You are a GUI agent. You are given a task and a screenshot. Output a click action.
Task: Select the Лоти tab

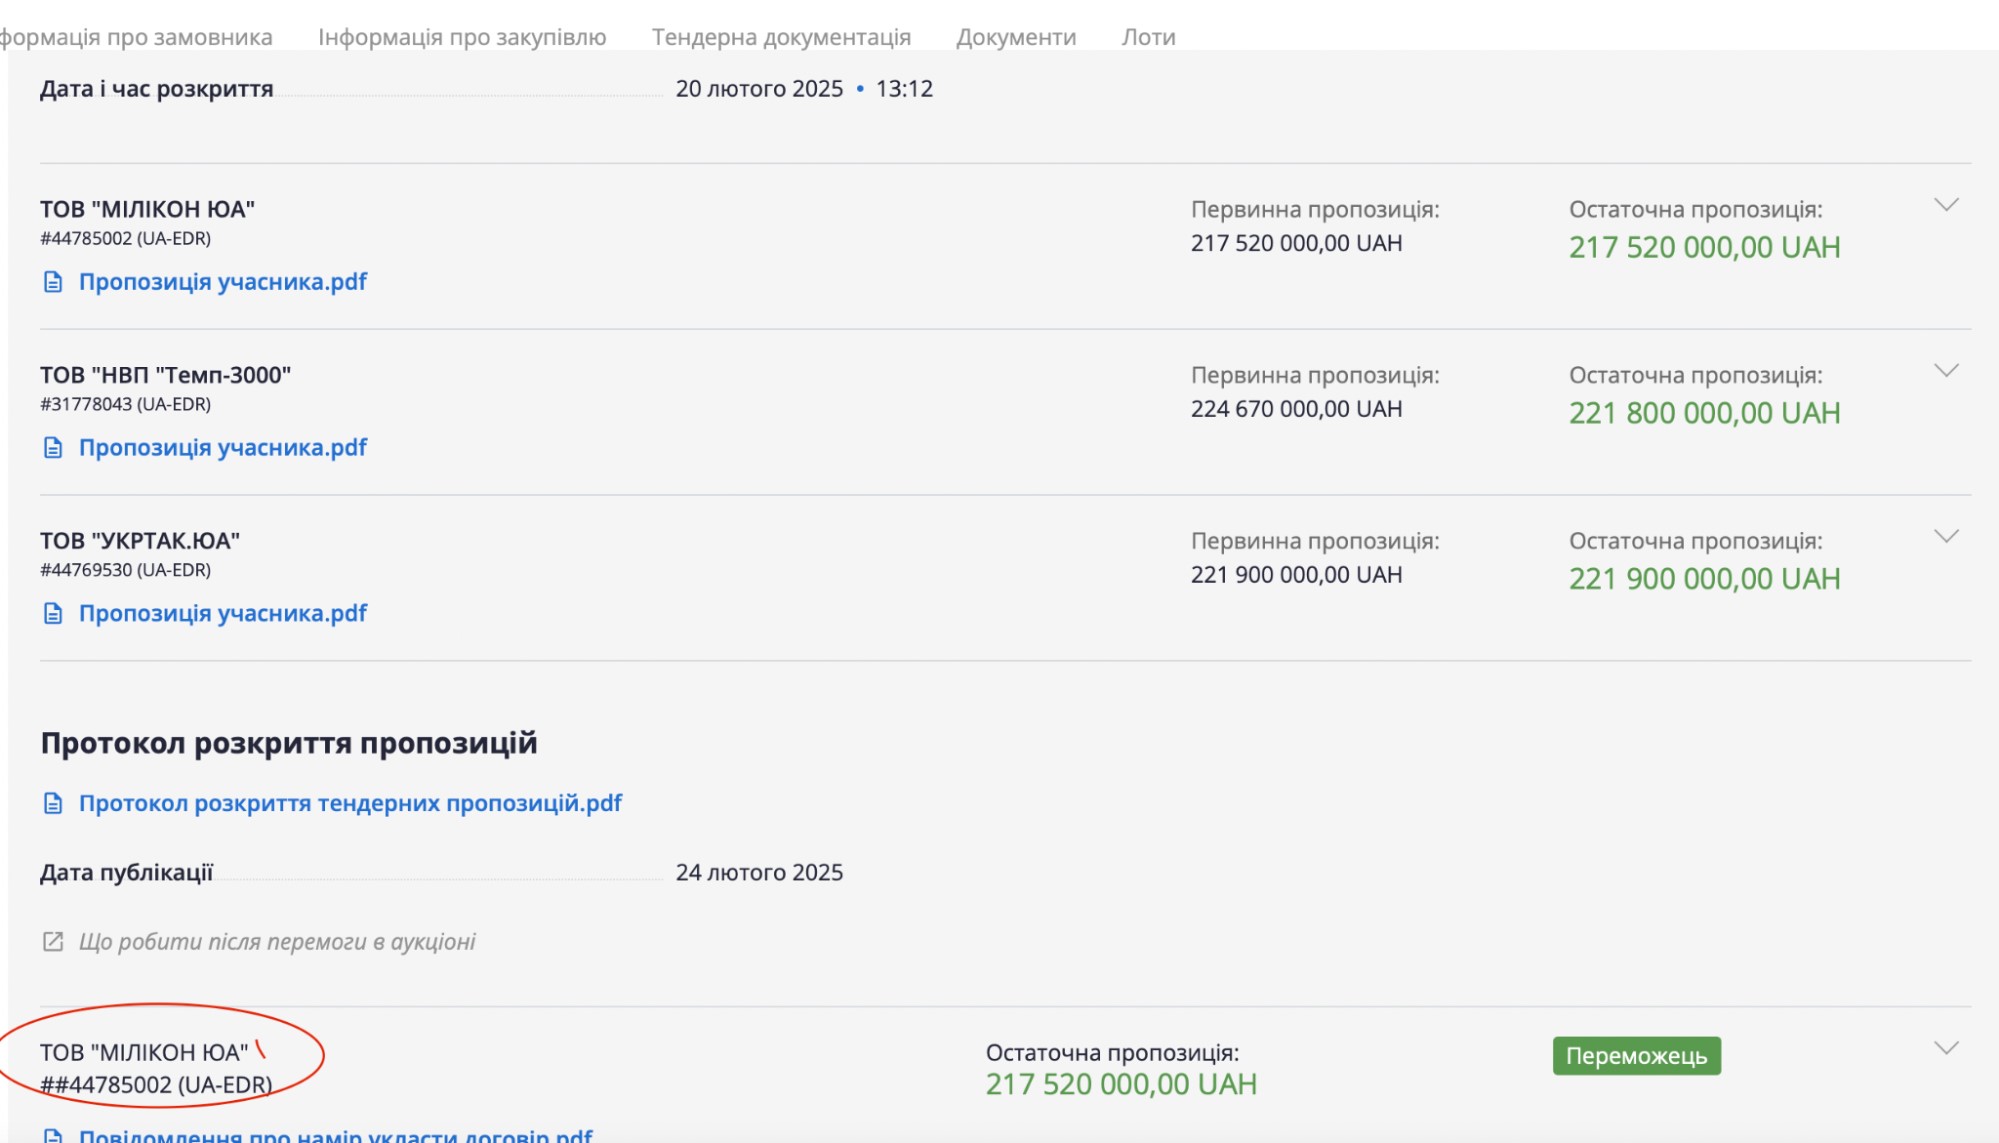[x=1148, y=37]
